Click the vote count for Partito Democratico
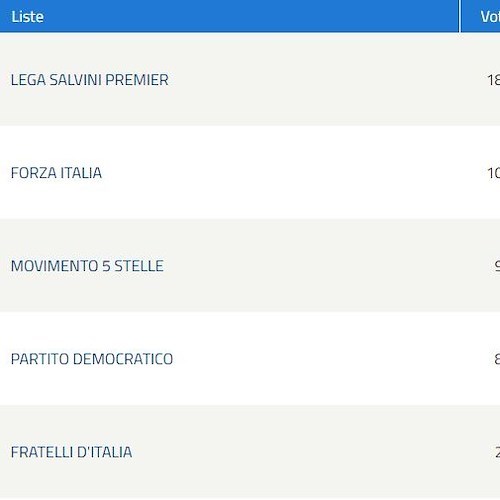 497,359
